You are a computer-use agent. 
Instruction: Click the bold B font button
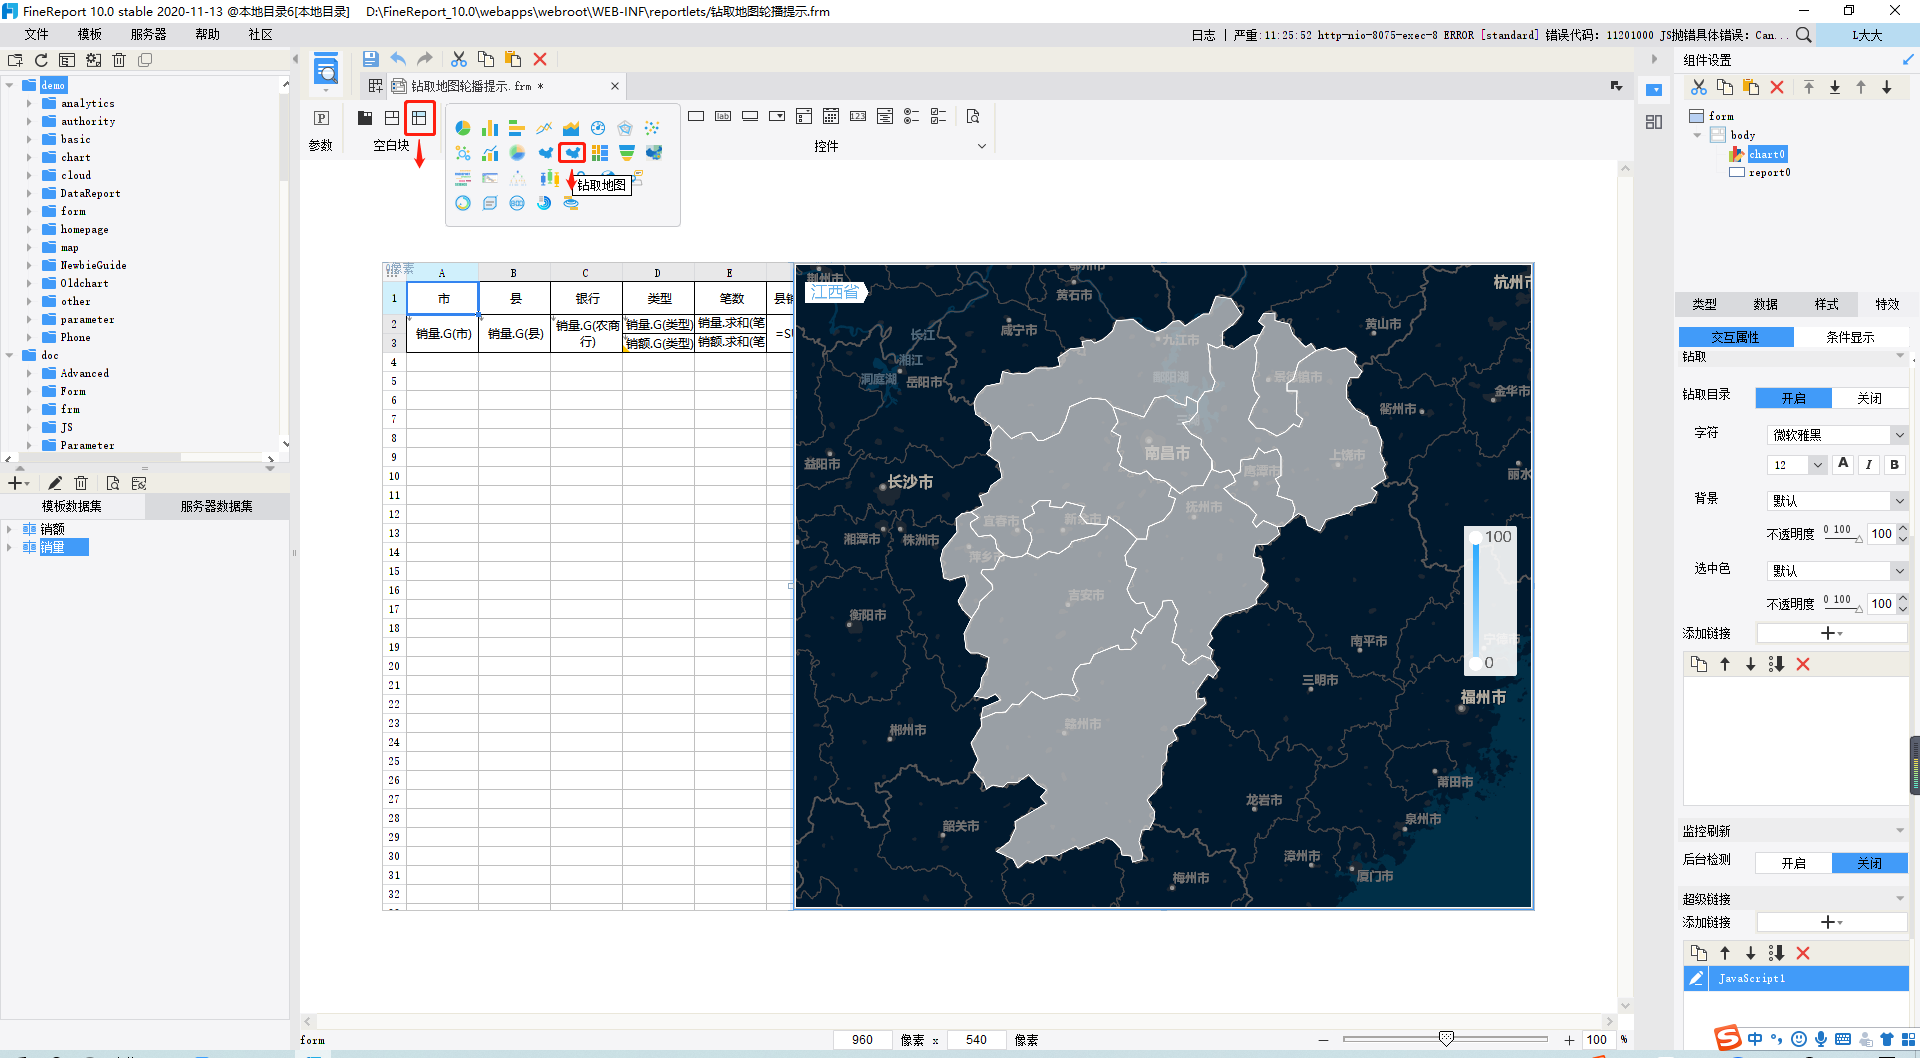pyautogui.click(x=1894, y=465)
